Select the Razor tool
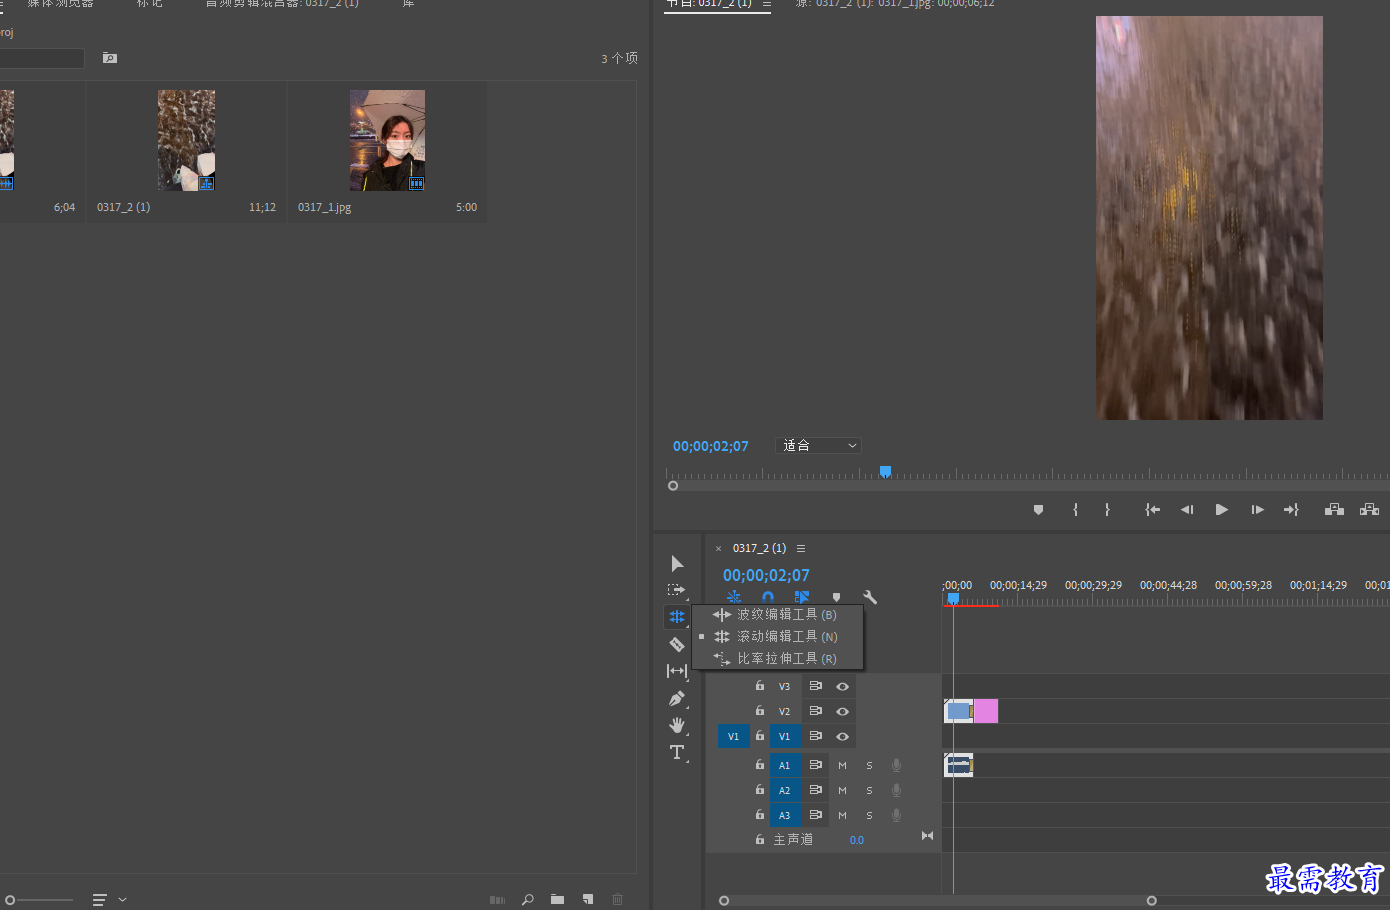Screen dimensions: 1390x910 (x=677, y=644)
